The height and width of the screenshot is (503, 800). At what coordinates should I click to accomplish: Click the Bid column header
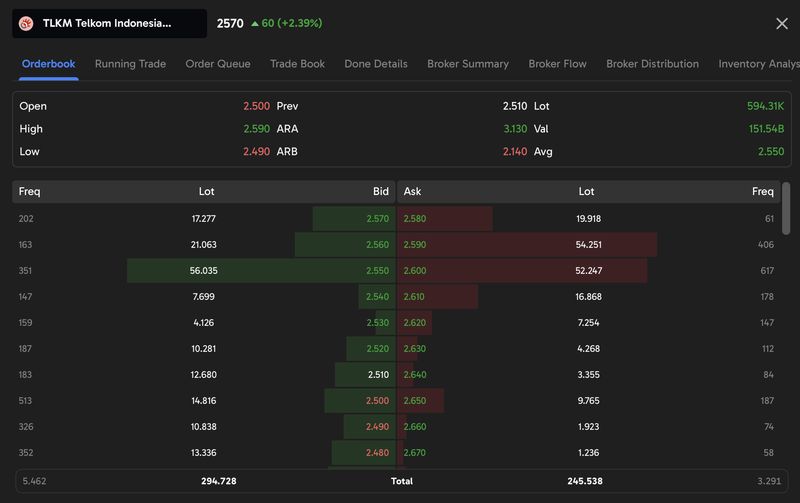click(381, 191)
